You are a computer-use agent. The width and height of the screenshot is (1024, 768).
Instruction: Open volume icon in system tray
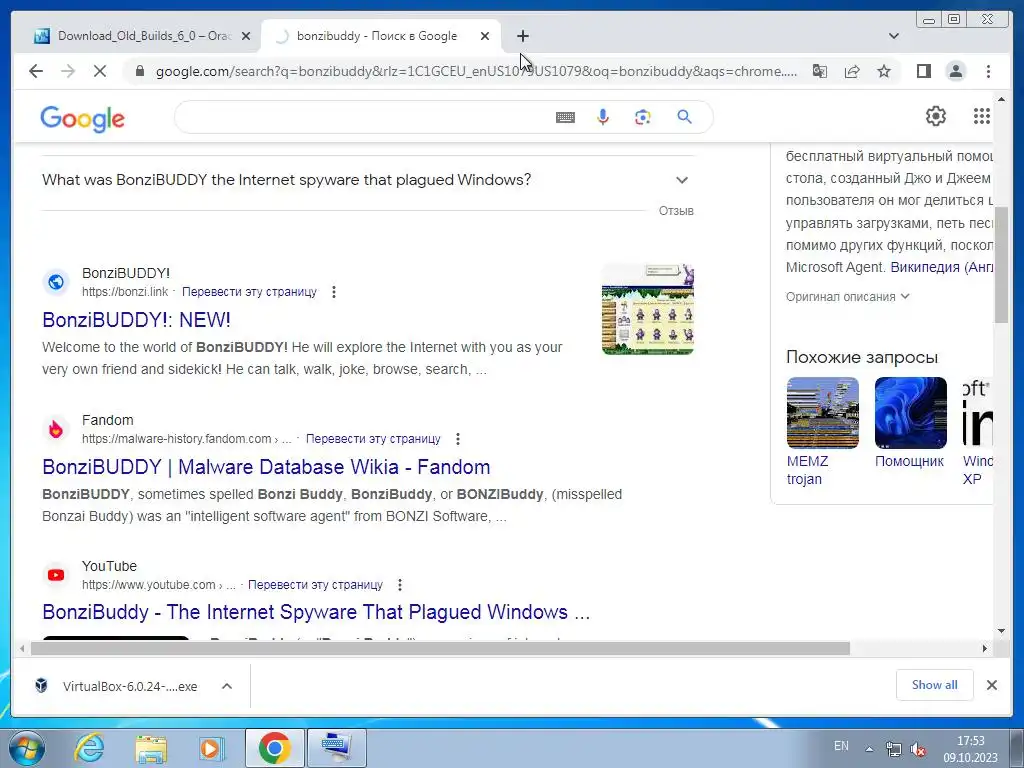(x=918, y=749)
